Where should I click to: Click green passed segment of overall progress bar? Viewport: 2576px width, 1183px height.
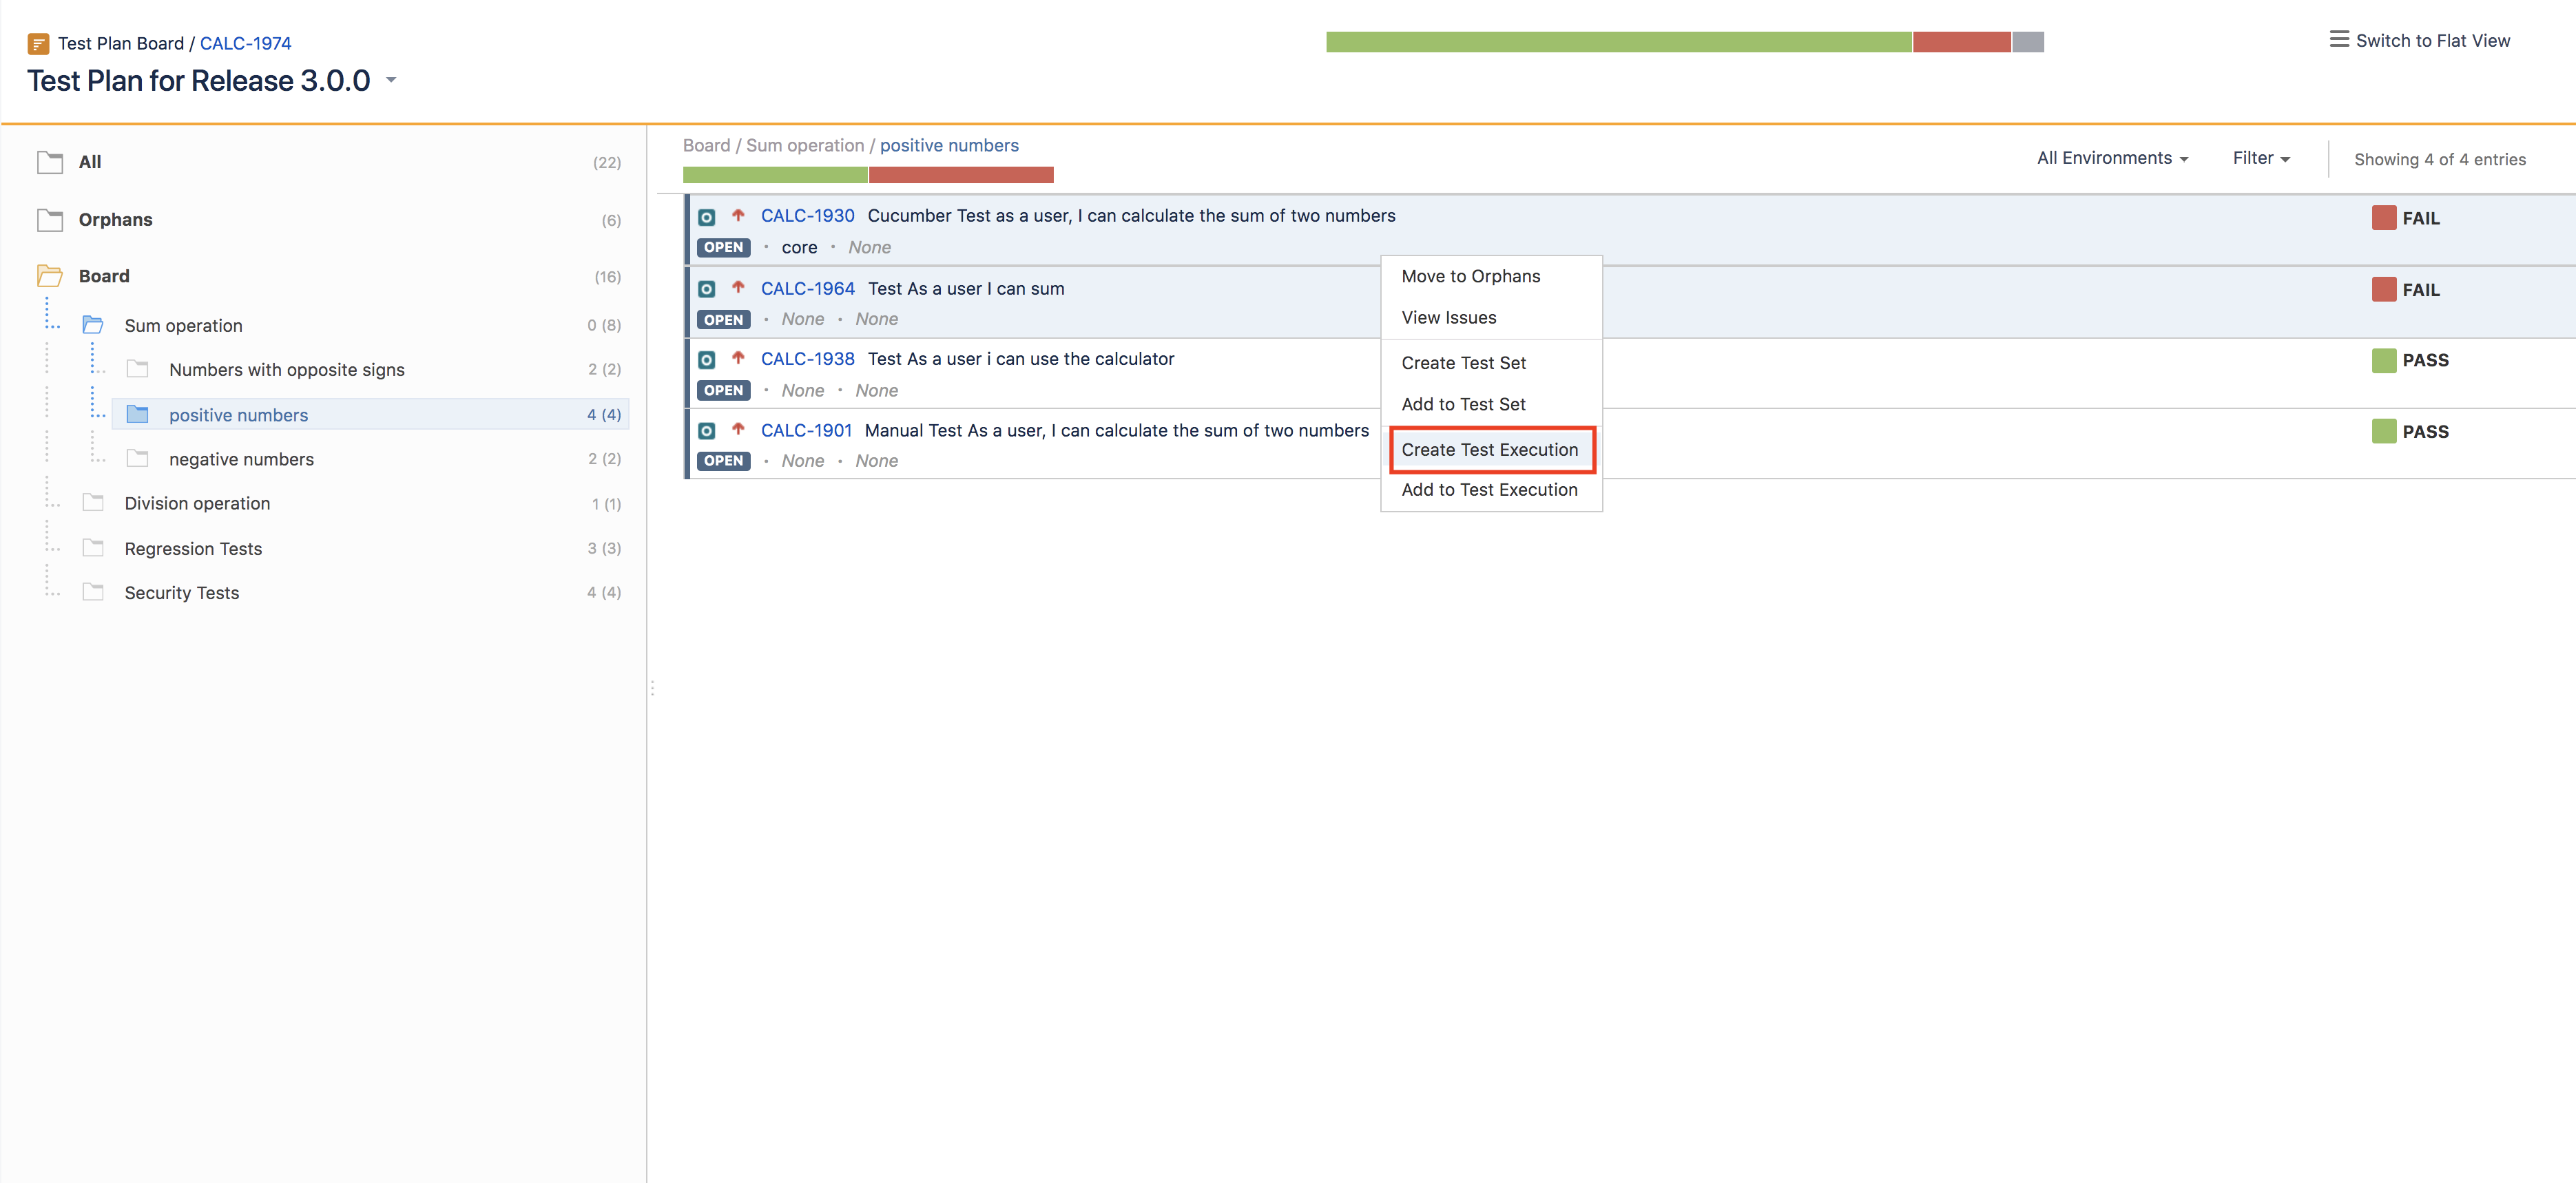click(x=1618, y=42)
